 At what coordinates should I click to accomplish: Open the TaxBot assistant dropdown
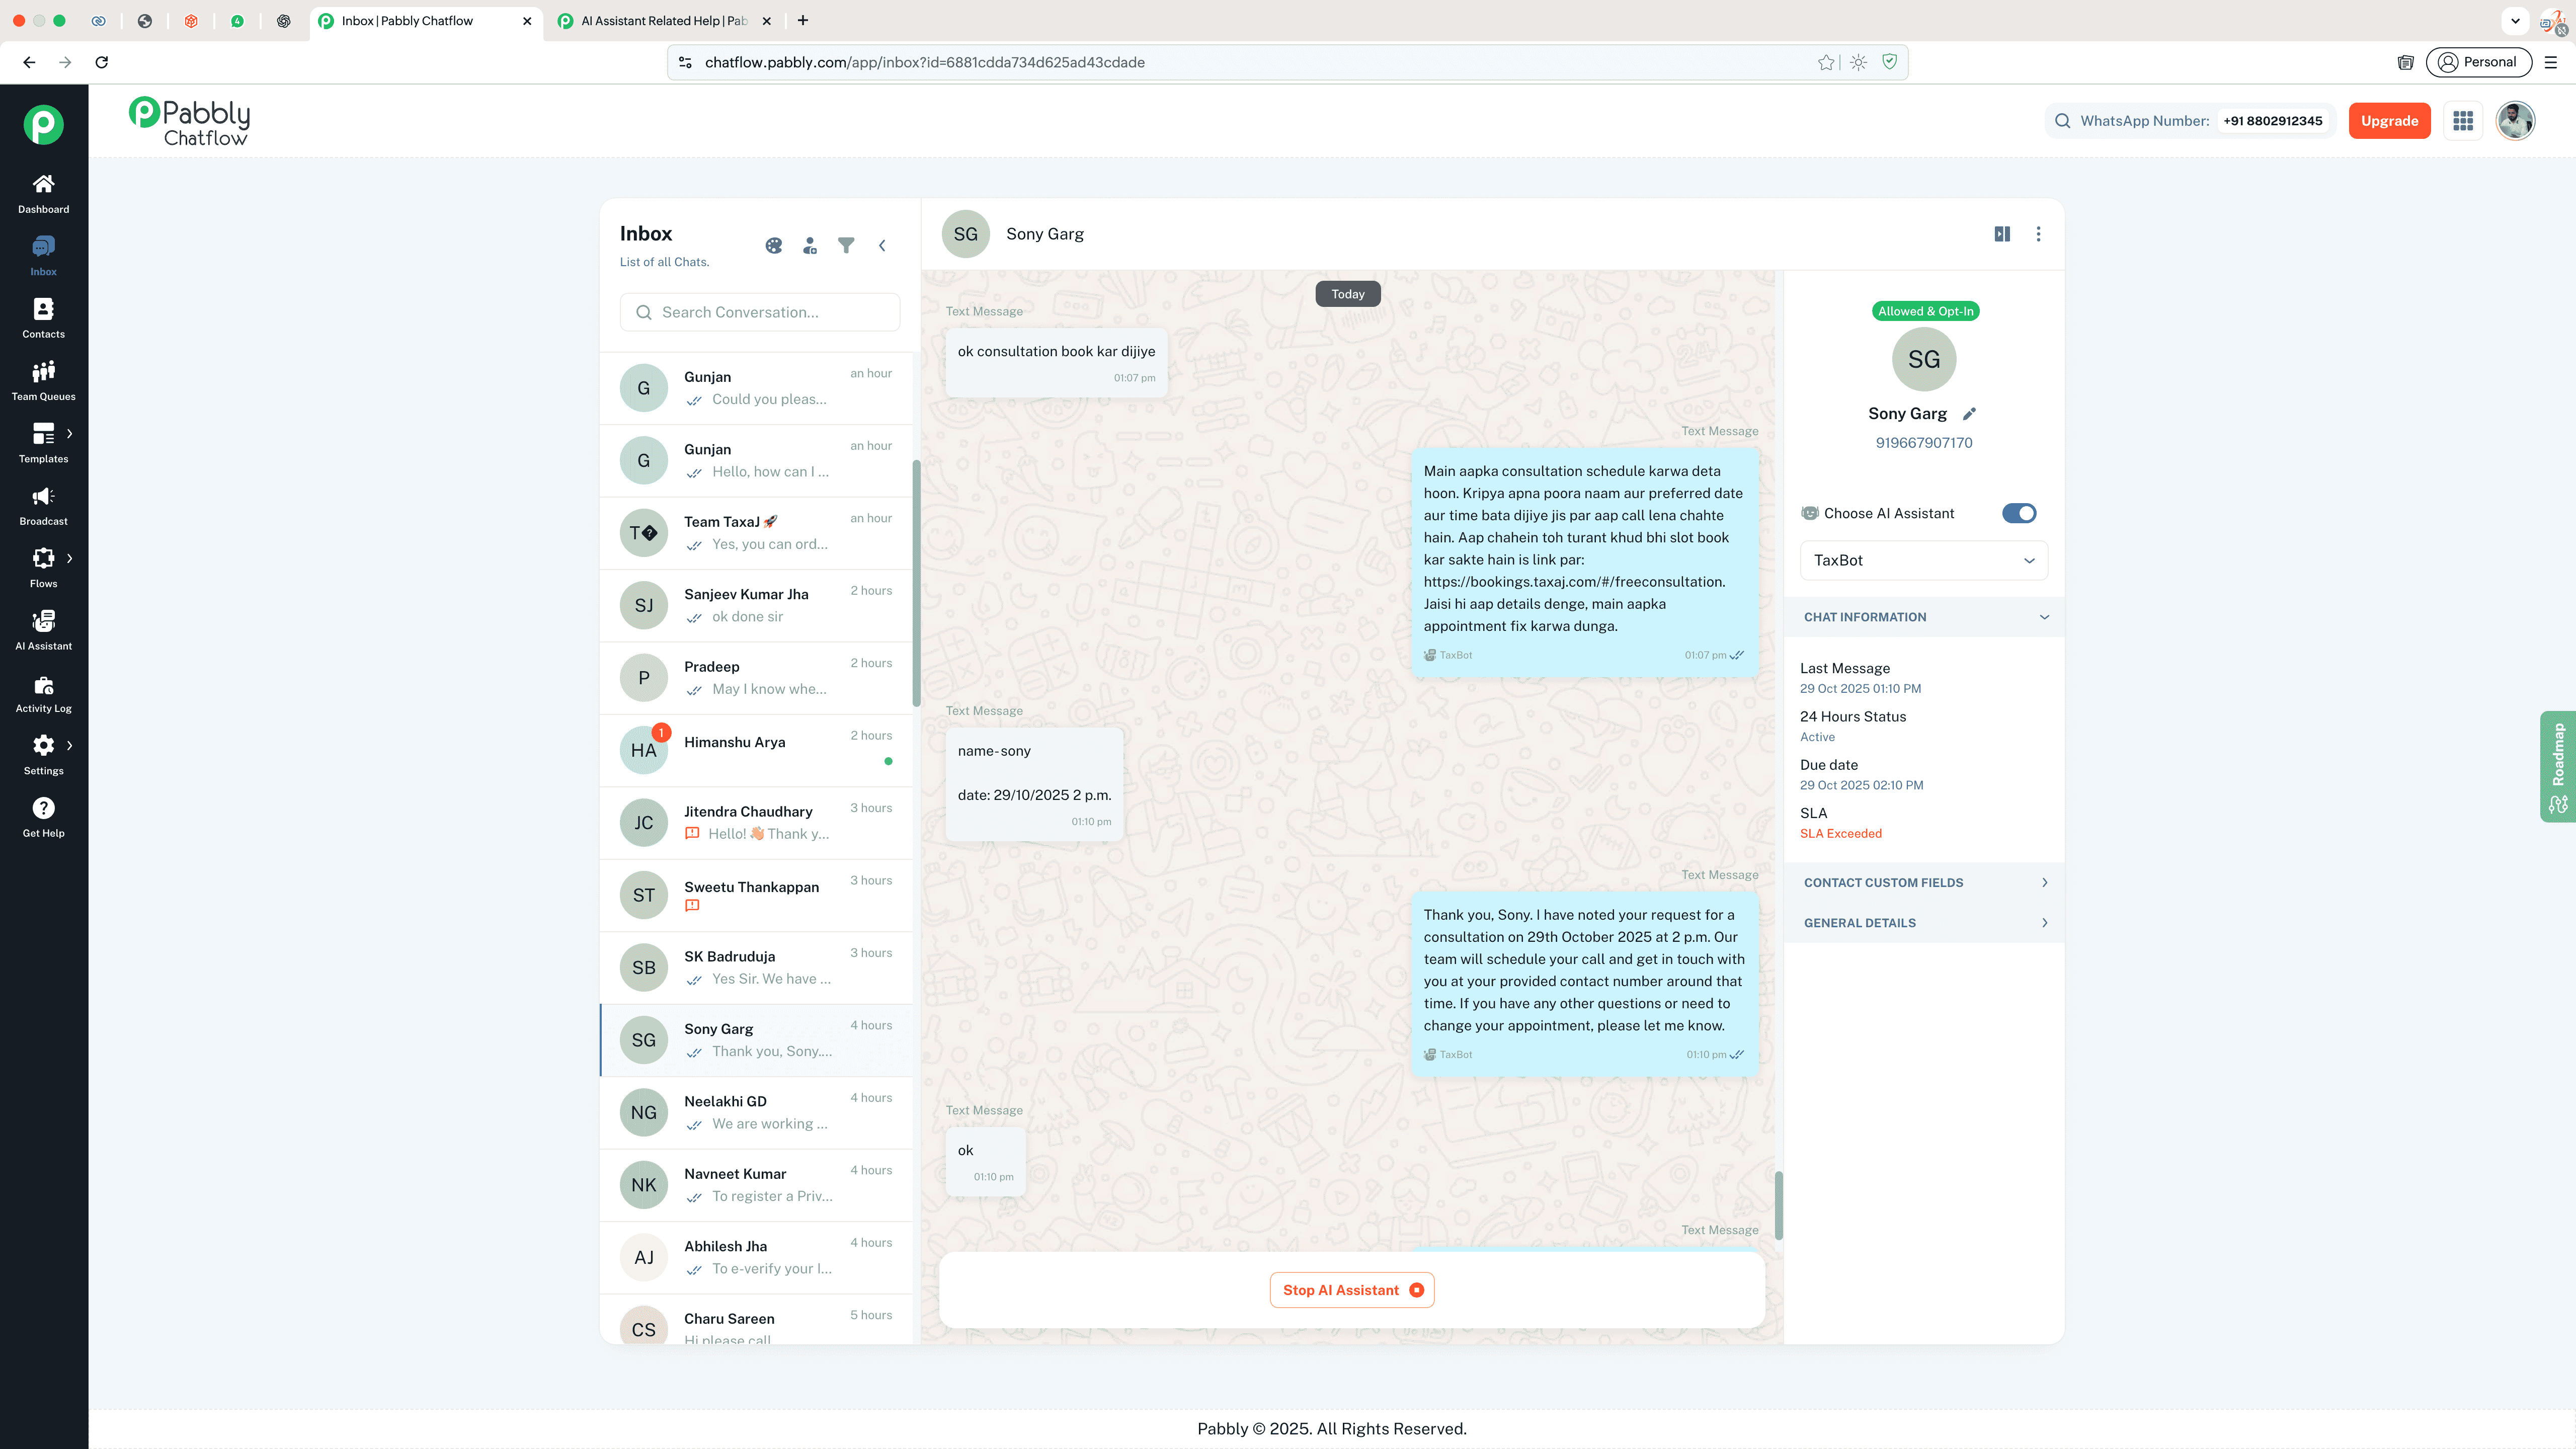1923,560
